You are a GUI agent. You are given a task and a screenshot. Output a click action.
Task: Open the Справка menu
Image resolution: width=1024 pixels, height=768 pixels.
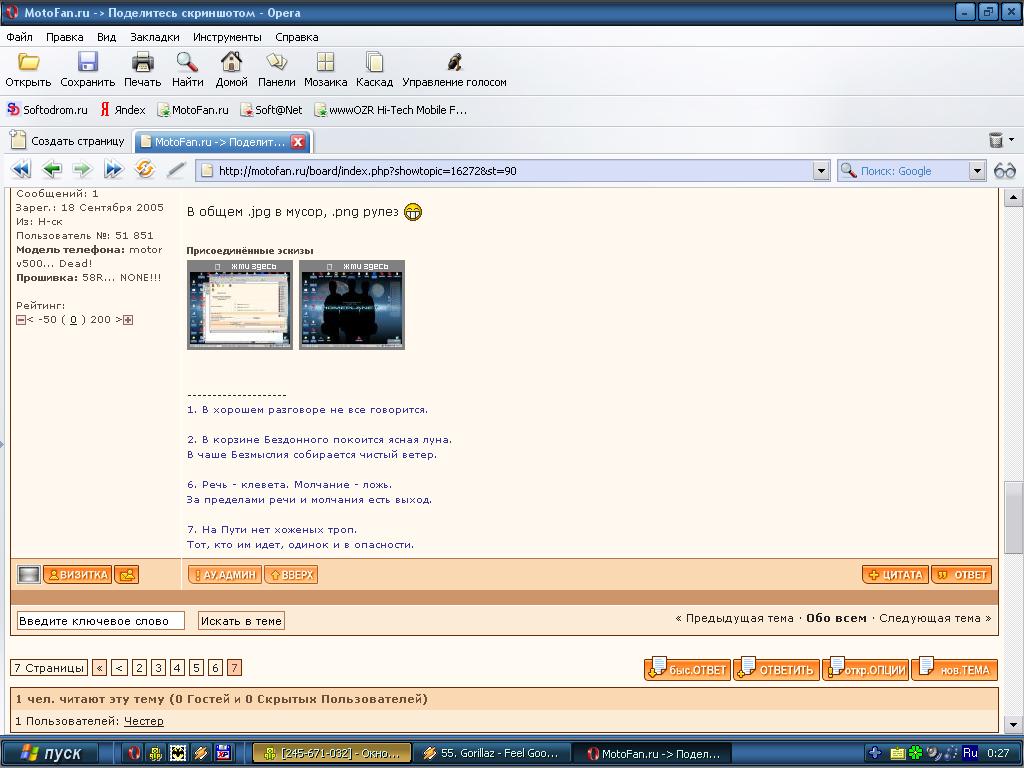click(x=296, y=37)
